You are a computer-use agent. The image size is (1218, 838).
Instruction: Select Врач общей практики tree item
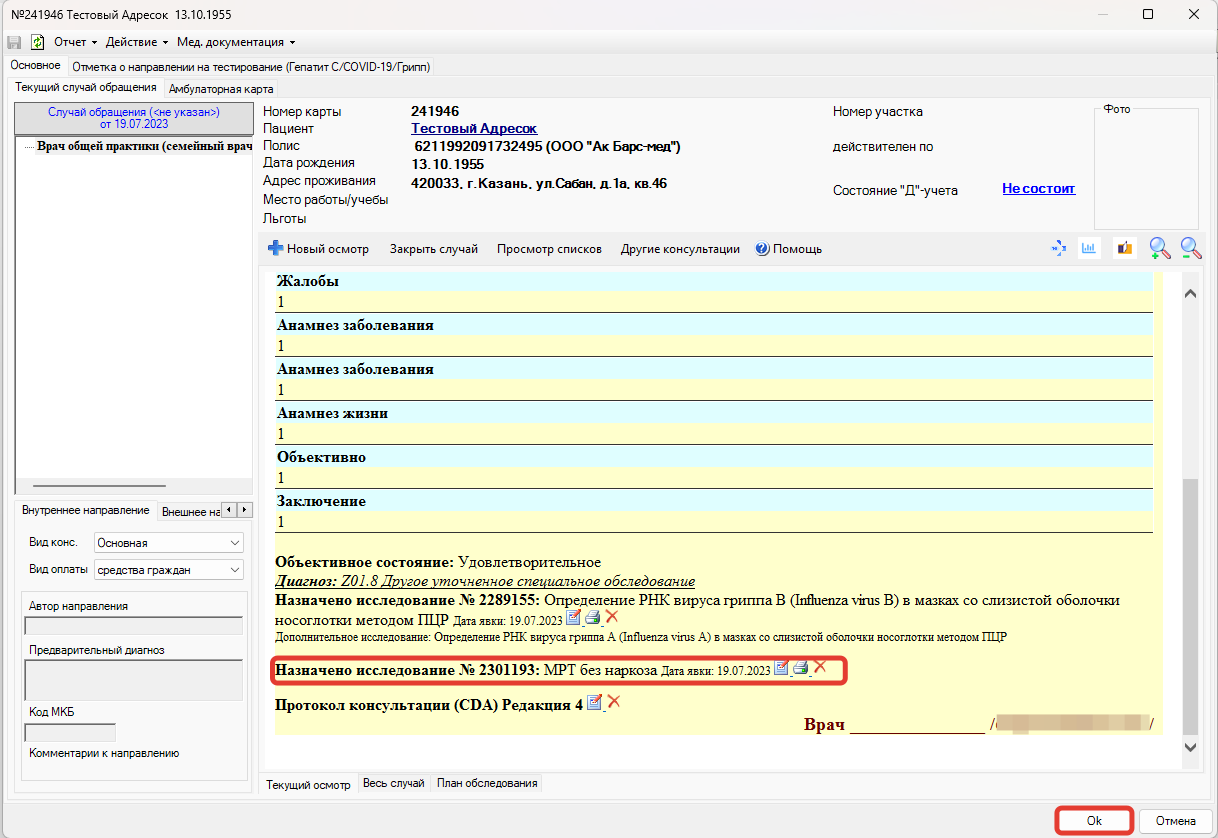coord(144,147)
